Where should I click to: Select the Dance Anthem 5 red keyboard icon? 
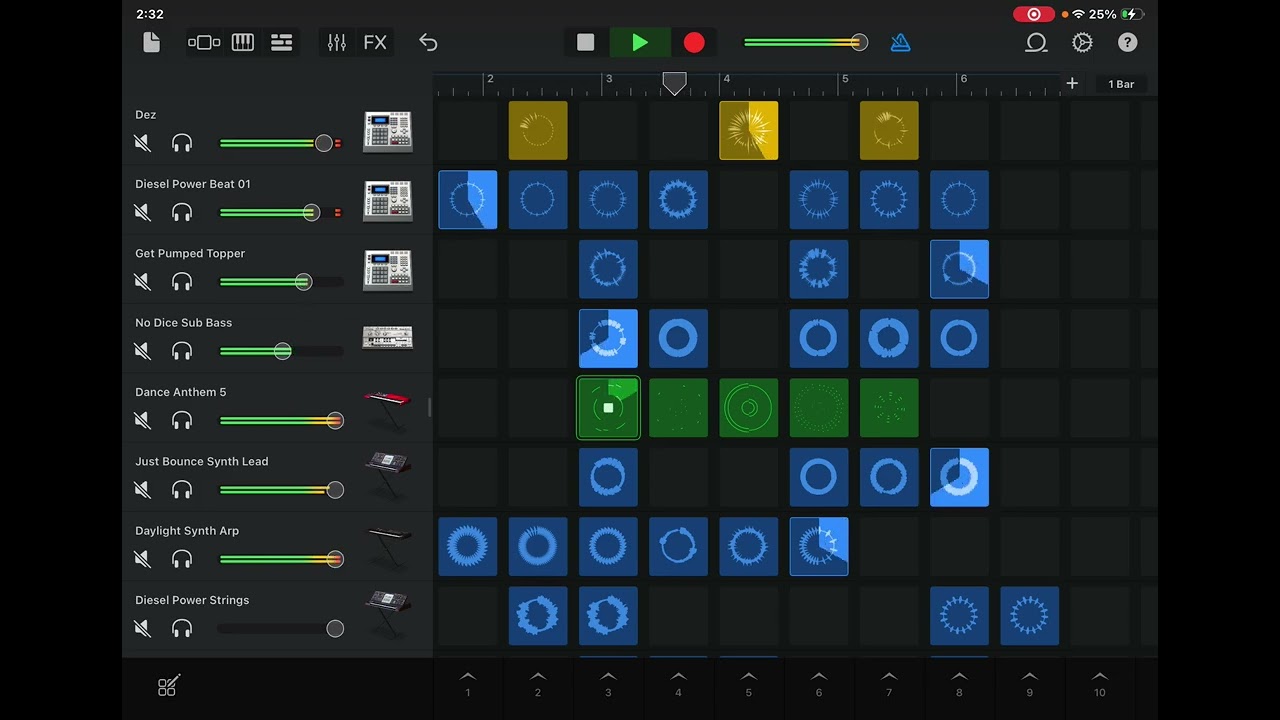[x=388, y=410]
